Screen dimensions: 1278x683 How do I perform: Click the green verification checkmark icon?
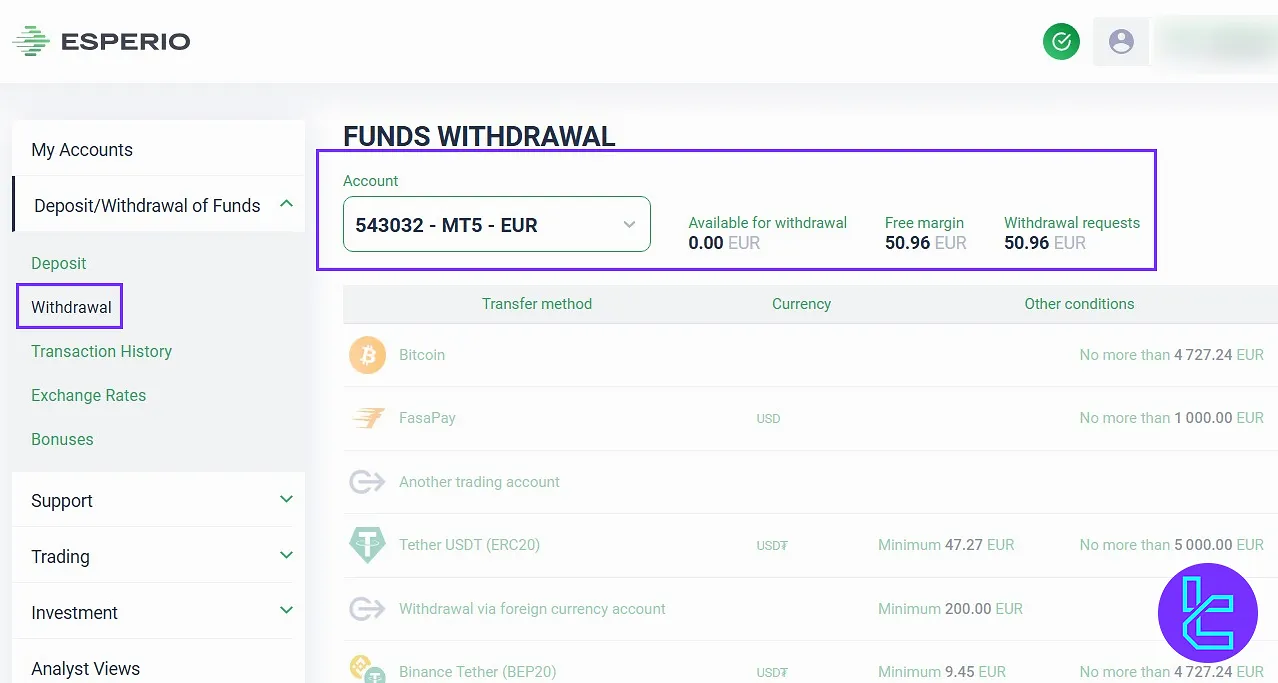(1061, 42)
